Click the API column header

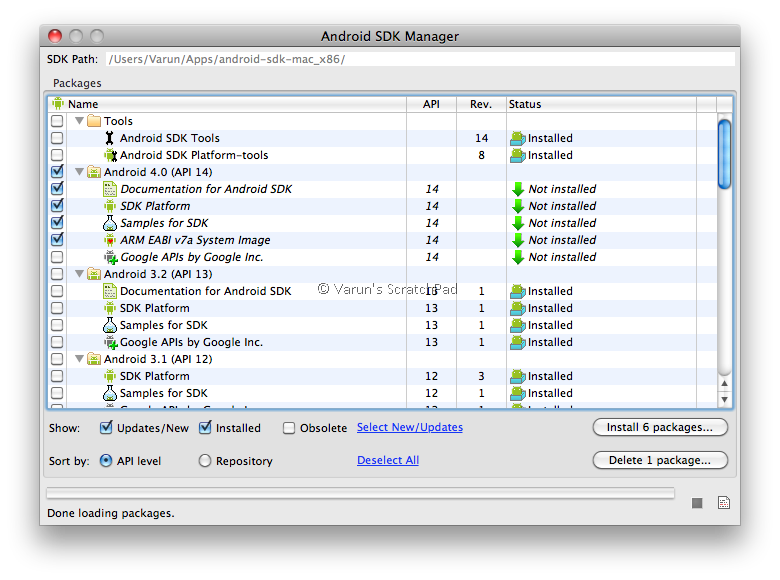(431, 104)
